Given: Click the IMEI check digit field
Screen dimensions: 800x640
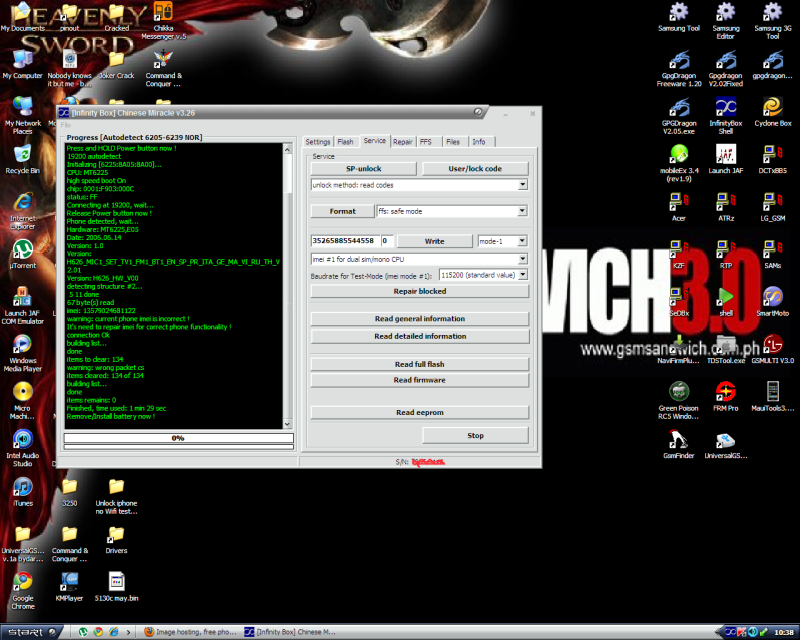Looking at the screenshot, I should pyautogui.click(x=387, y=241).
